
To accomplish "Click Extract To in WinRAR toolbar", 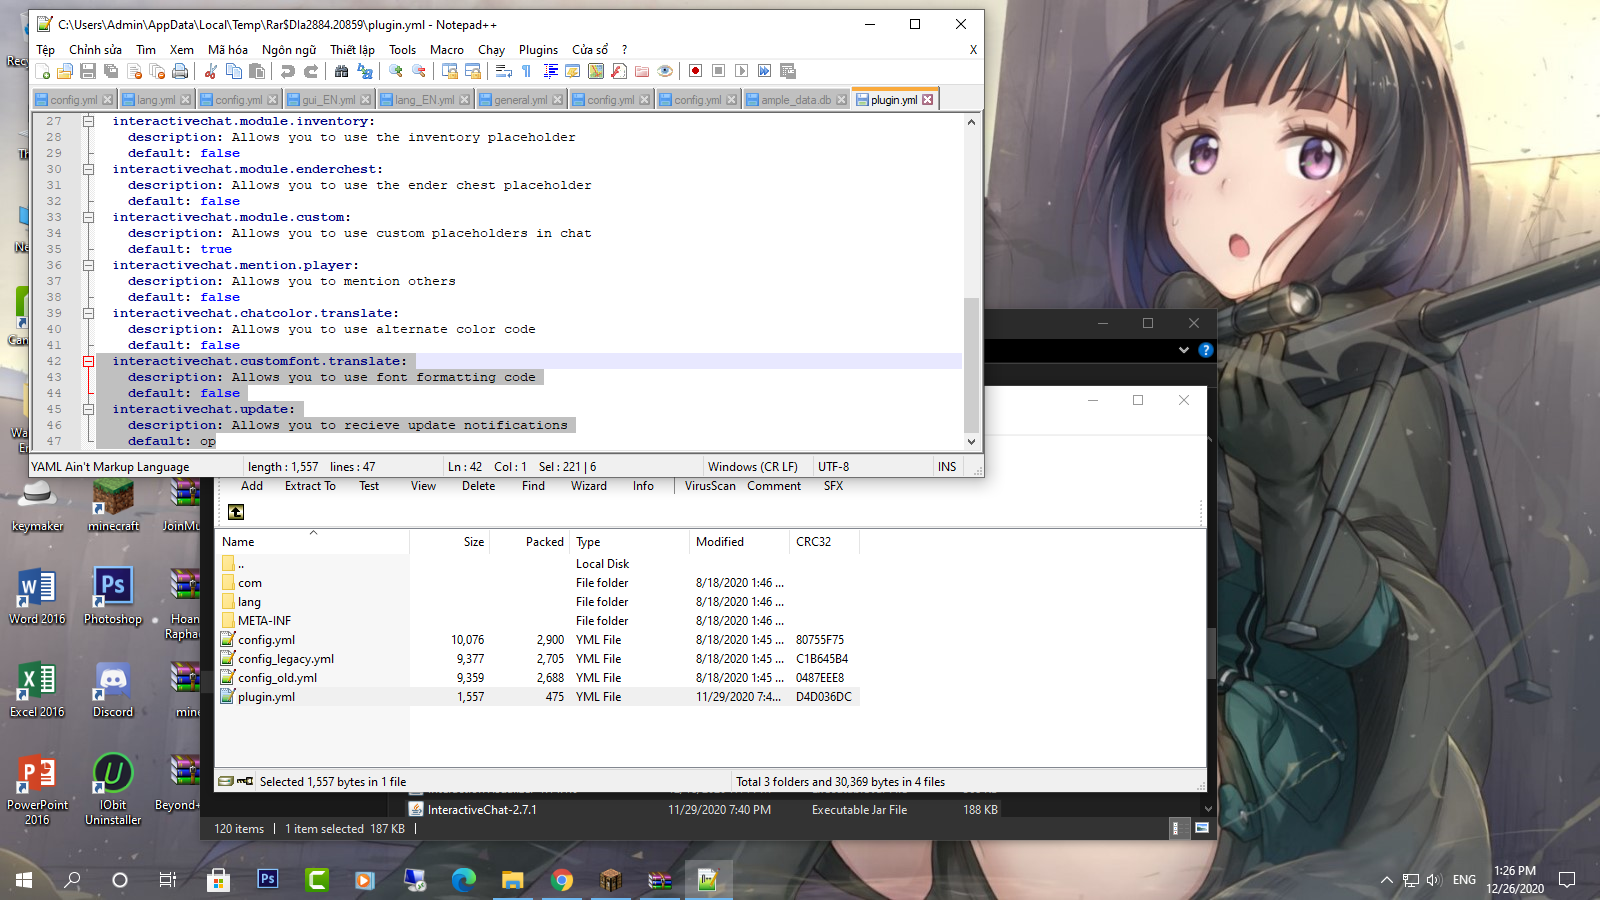I will tap(310, 486).
